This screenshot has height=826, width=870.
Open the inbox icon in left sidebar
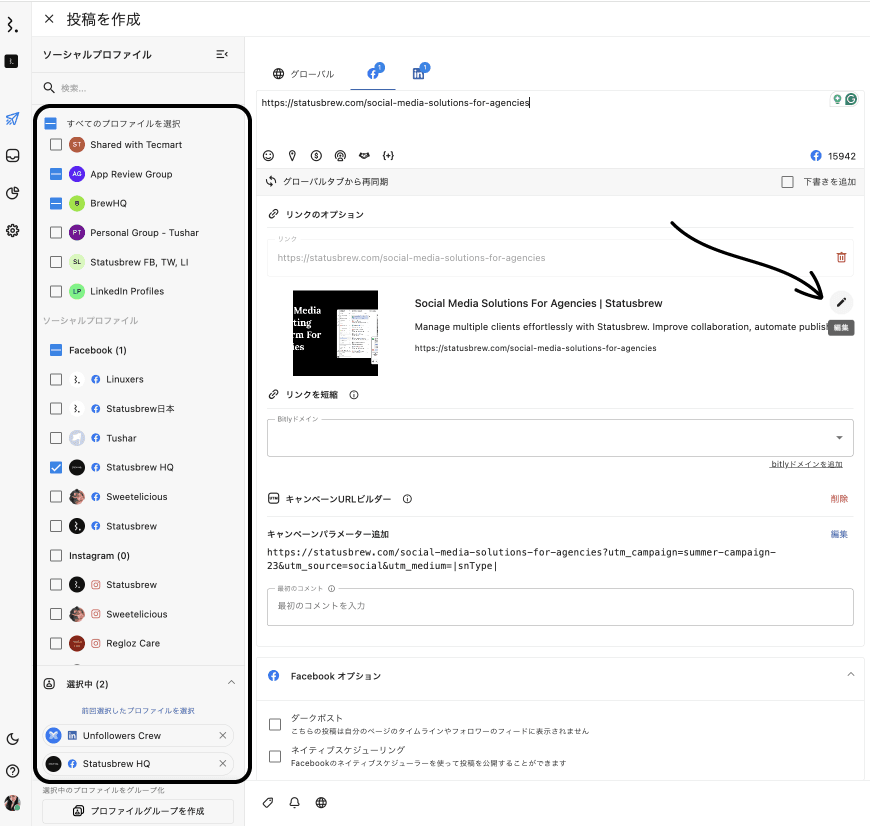click(12, 156)
